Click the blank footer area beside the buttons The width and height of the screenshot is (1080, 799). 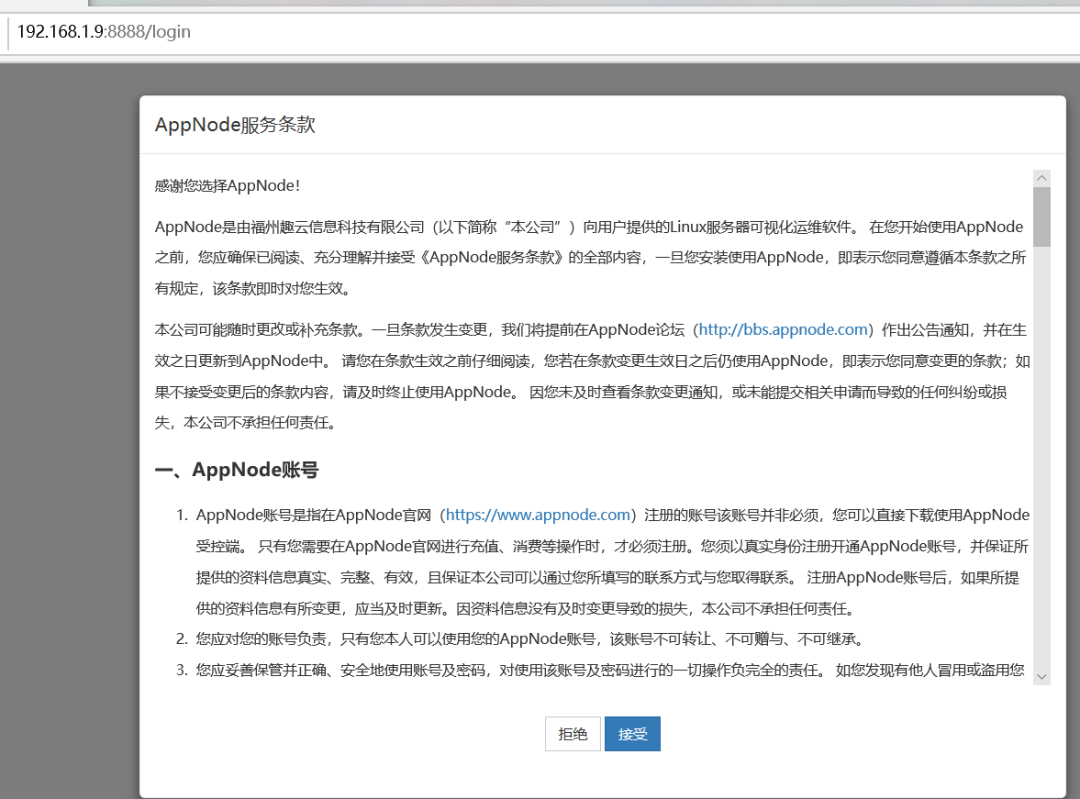click(861, 734)
